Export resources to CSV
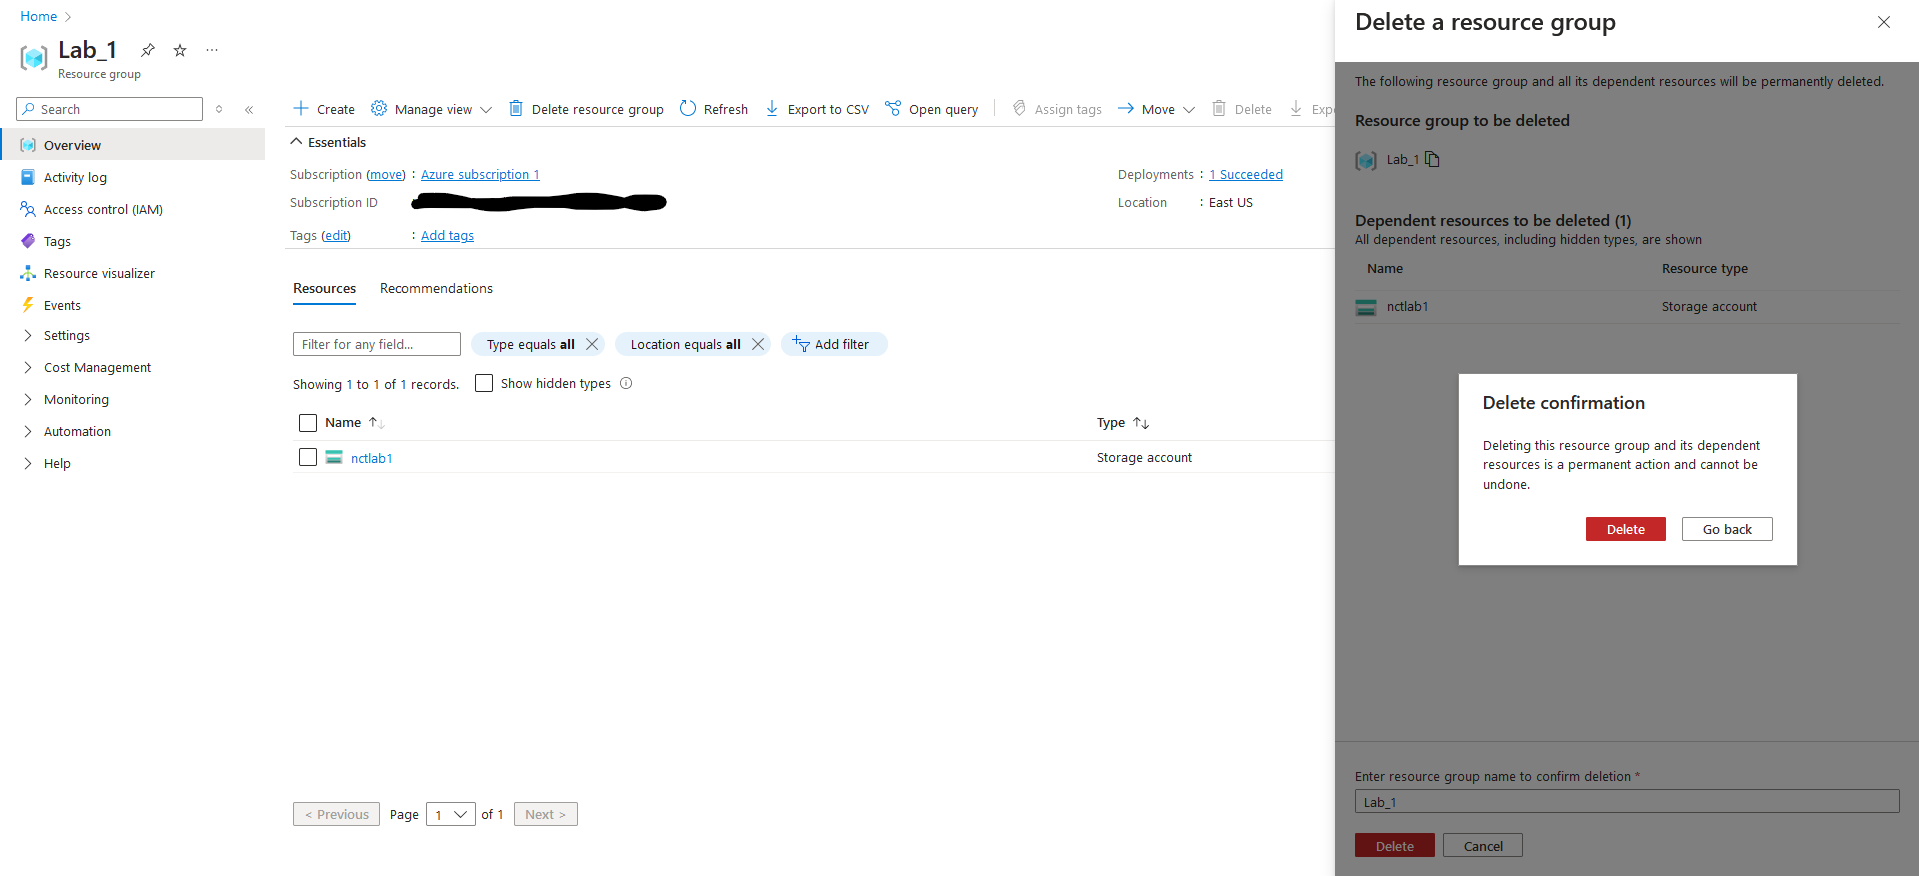 point(817,109)
